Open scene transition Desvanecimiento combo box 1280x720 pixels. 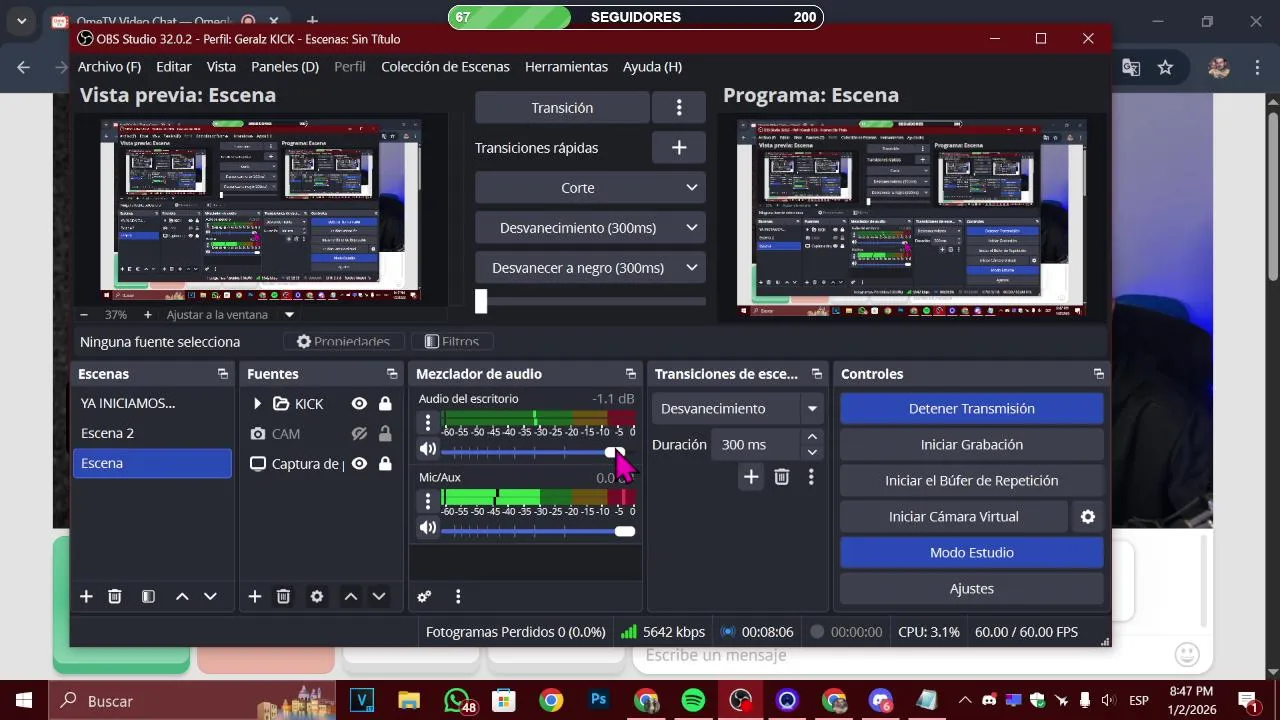738,408
